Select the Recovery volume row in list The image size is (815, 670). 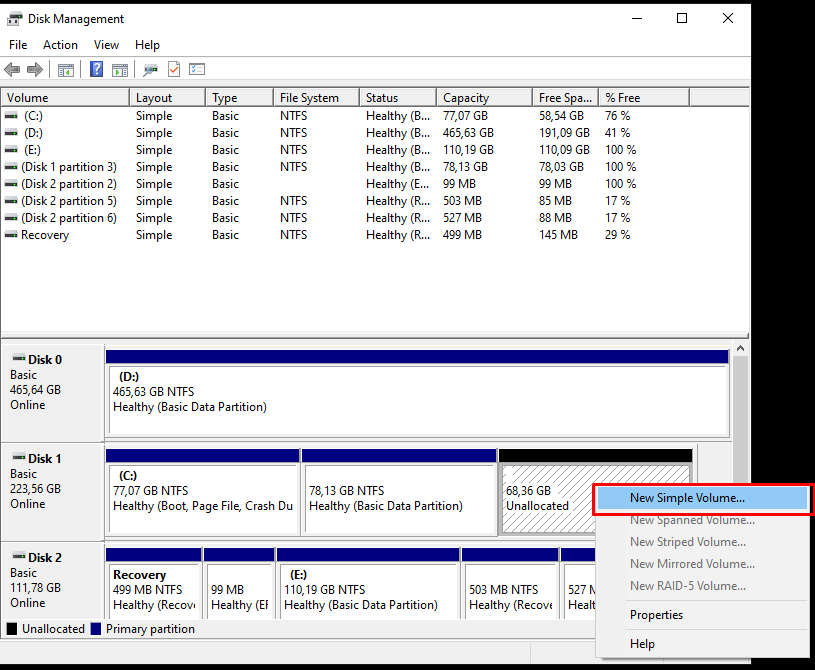(x=45, y=235)
